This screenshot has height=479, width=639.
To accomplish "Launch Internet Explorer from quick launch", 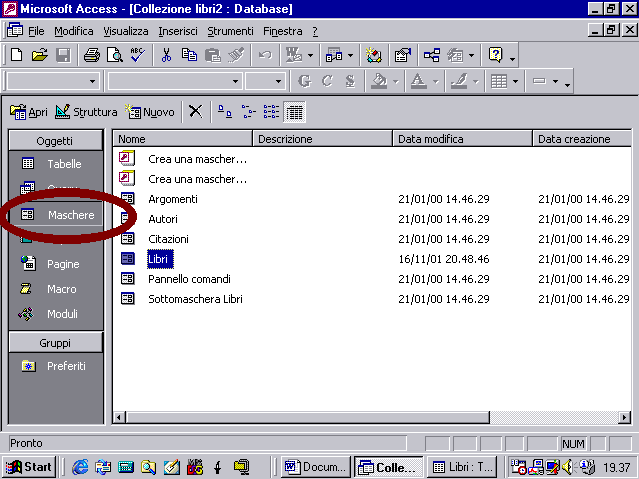I will (x=80, y=467).
